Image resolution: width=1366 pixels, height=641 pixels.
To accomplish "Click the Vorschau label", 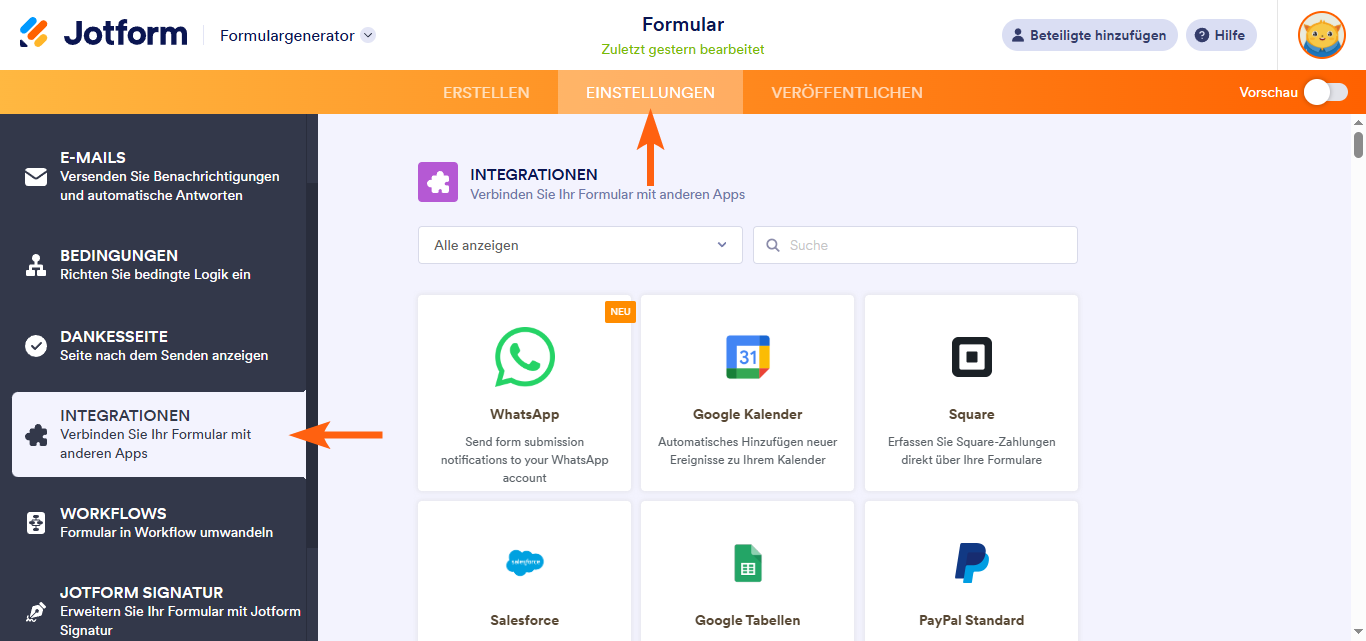I will (1268, 92).
